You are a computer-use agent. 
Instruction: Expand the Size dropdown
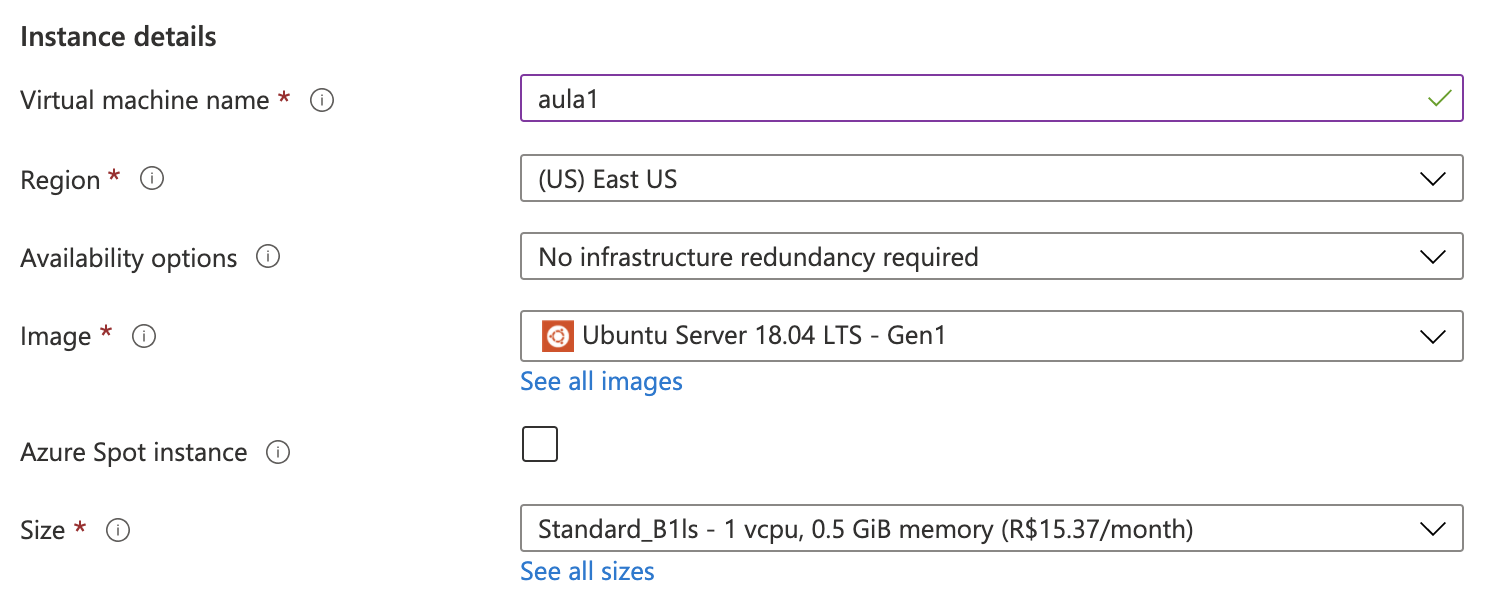[x=990, y=529]
